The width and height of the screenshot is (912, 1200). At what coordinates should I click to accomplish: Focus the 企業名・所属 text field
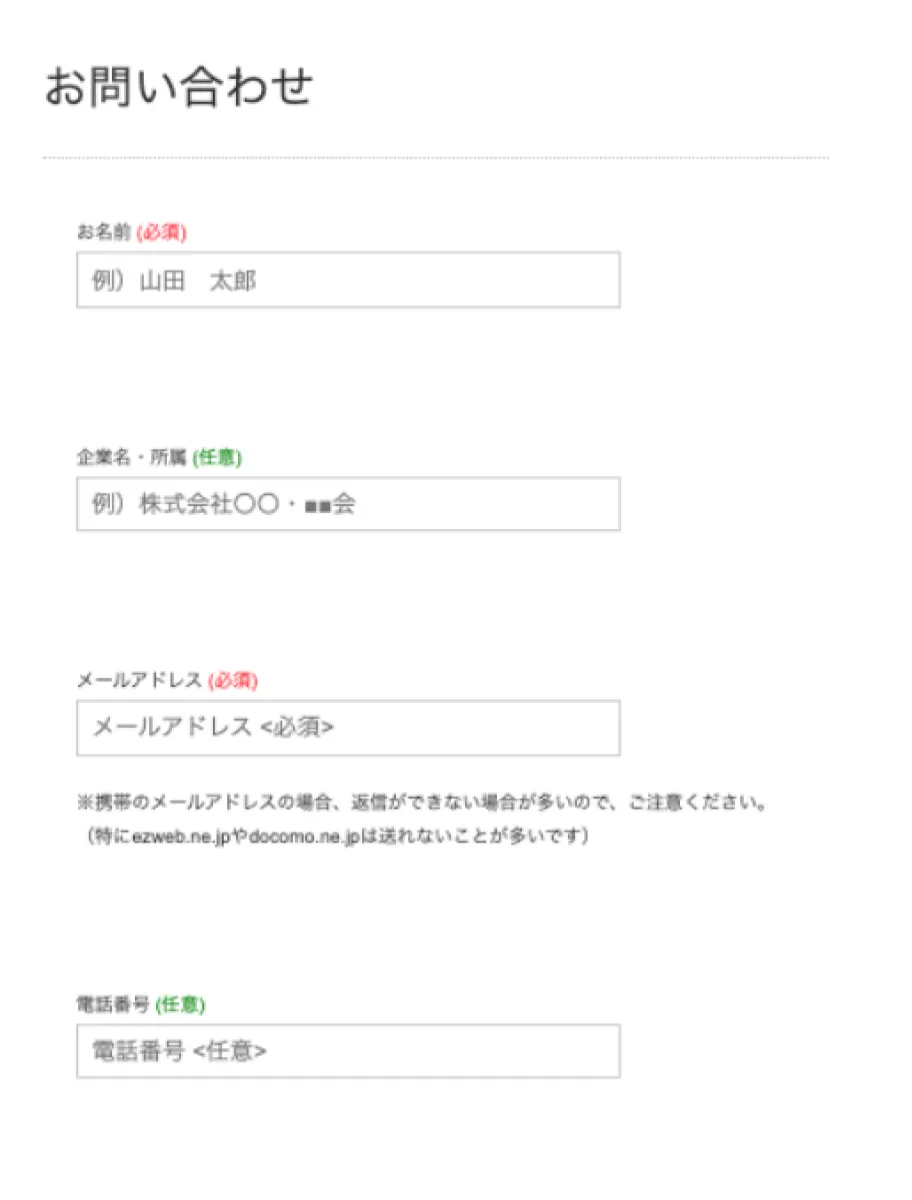(x=348, y=504)
